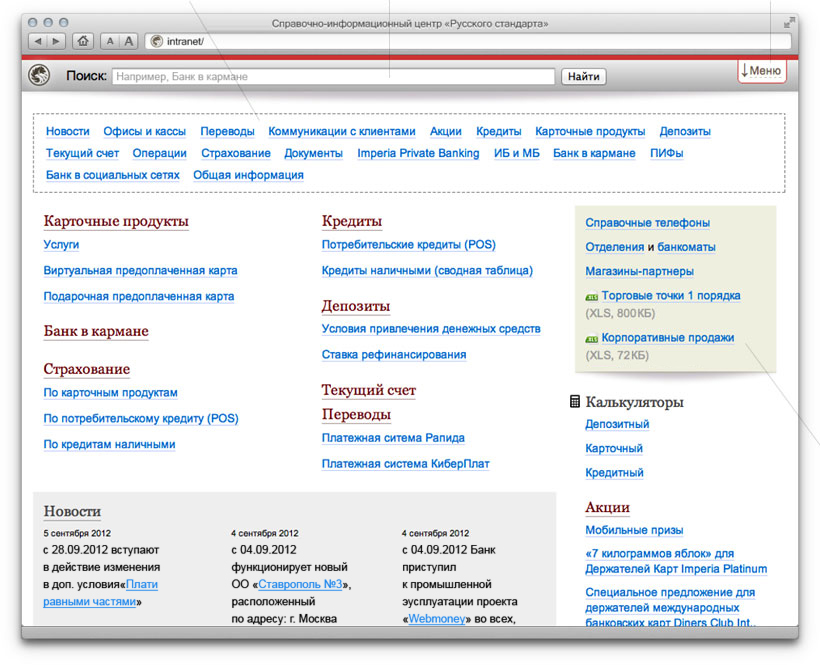820x665 pixels.
Task: Increase text size with large A button
Action: [x=128, y=41]
